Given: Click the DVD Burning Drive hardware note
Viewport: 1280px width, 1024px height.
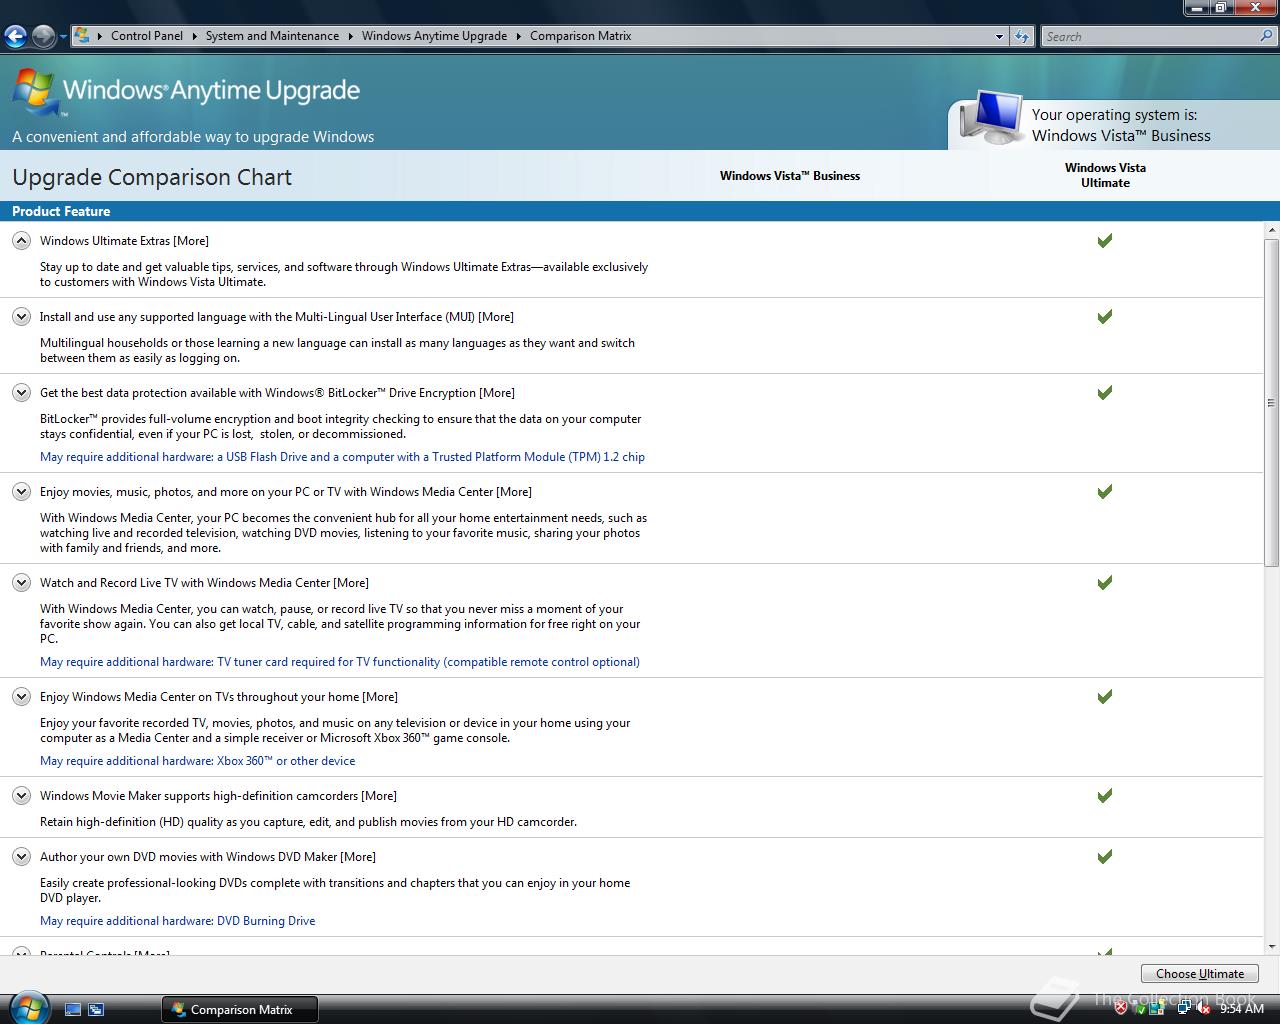Looking at the screenshot, I should (177, 921).
